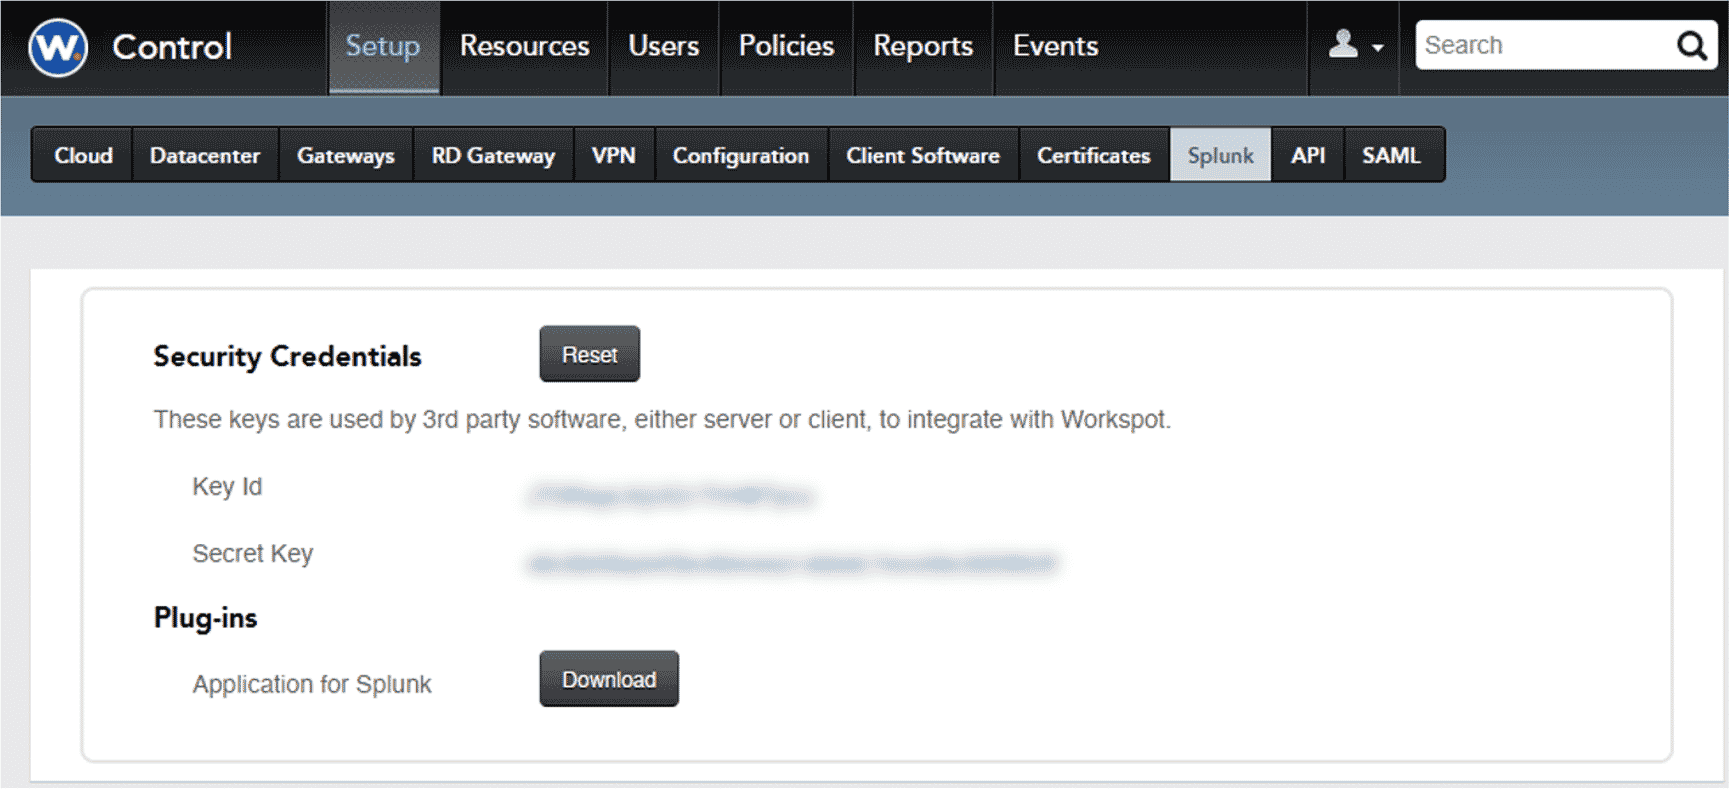Switch to the RD Gateway tab
Screen dimensions: 1730x791
[493, 155]
